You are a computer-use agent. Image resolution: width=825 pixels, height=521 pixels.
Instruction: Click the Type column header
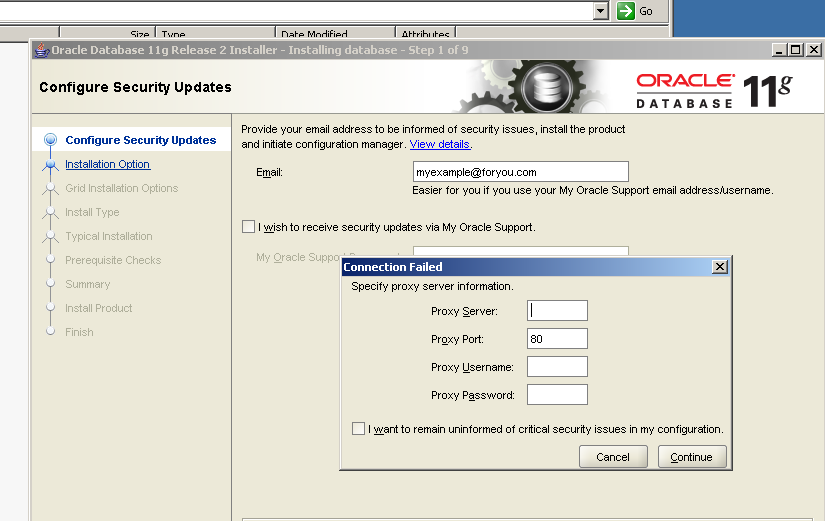[x=215, y=34]
